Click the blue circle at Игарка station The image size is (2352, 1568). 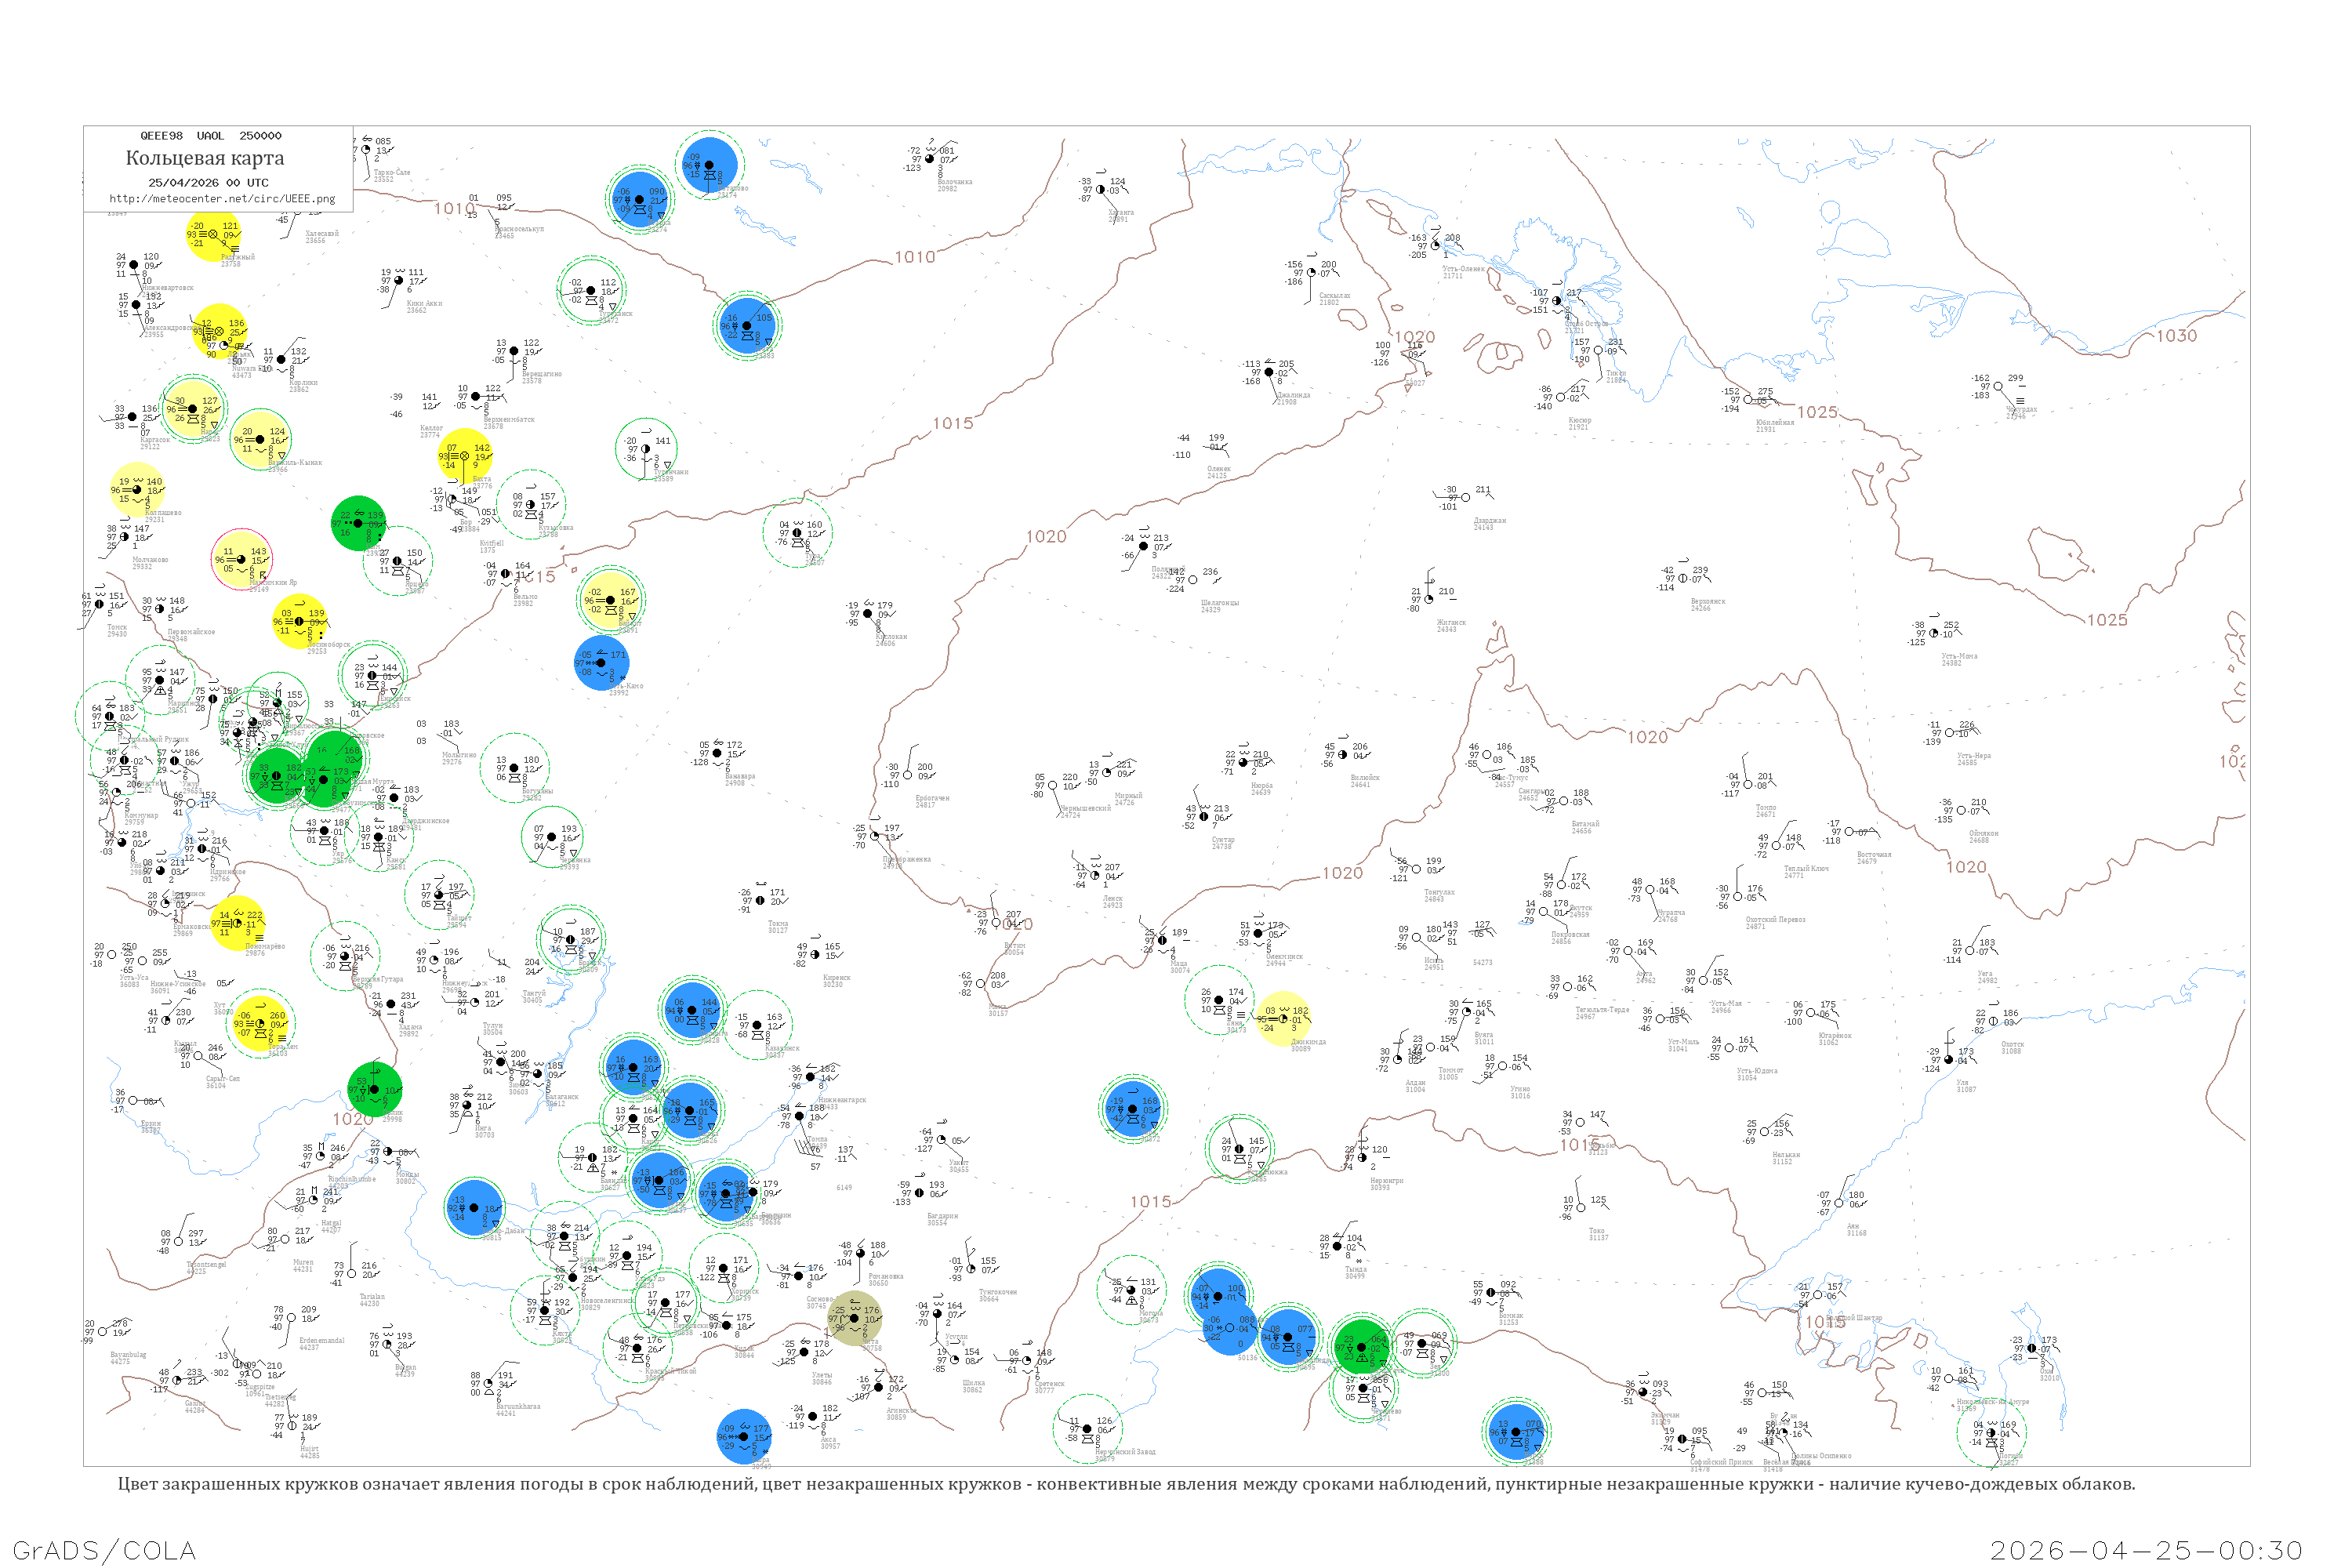coord(639,200)
